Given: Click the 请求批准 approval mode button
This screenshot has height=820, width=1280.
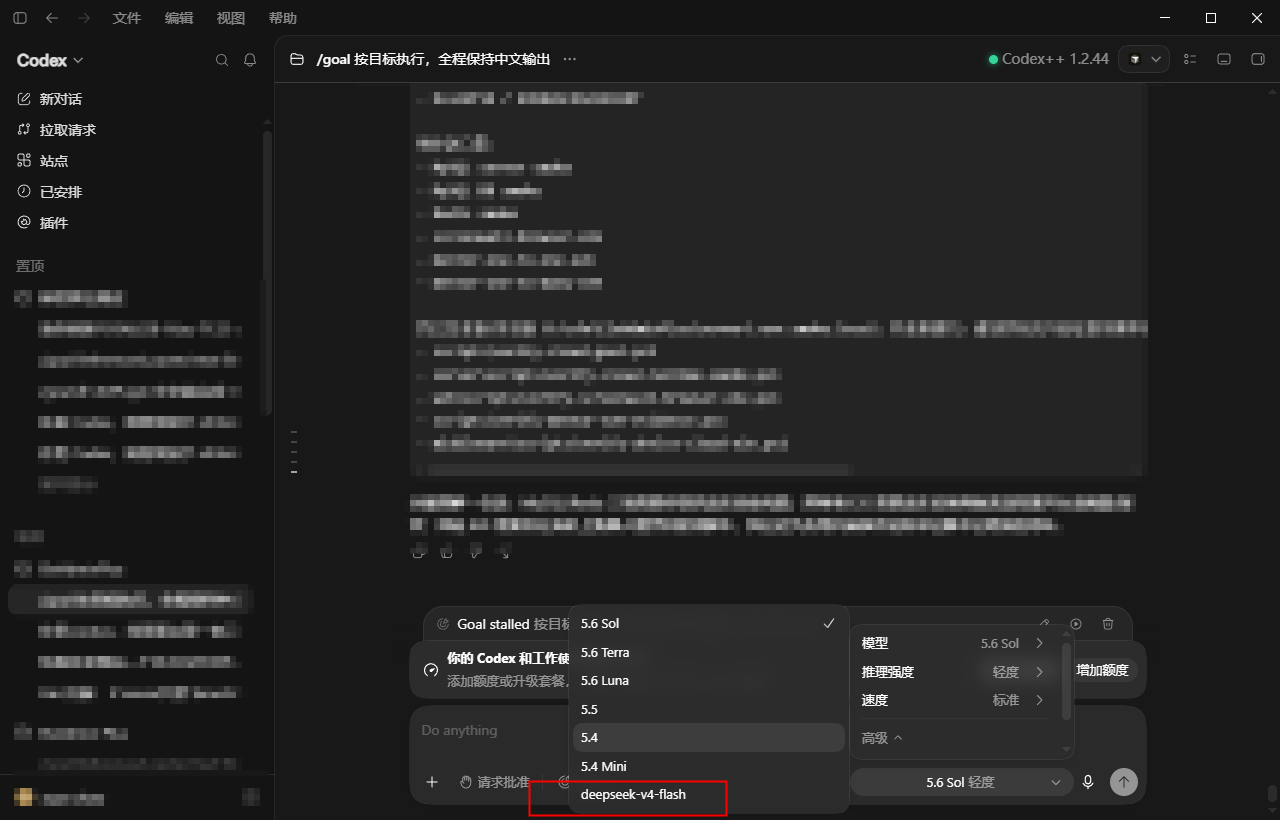Looking at the screenshot, I should pos(495,782).
